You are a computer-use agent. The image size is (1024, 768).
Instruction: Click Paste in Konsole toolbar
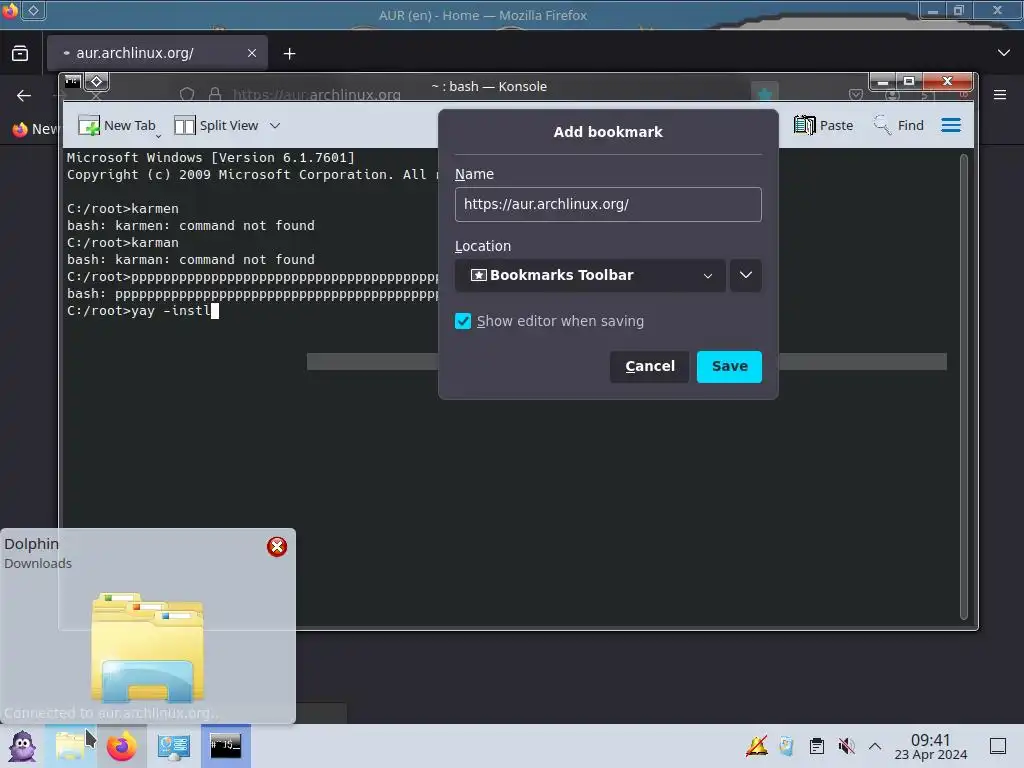(824, 125)
